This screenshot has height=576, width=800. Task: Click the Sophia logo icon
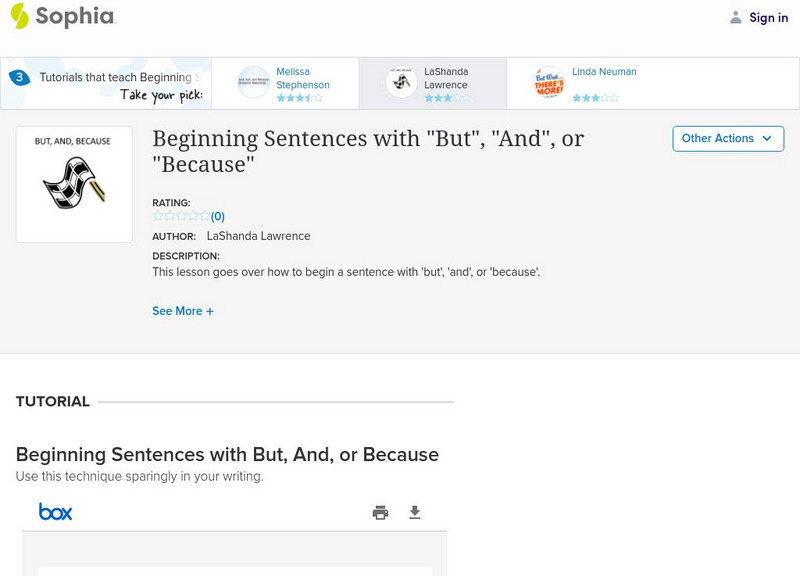19,16
